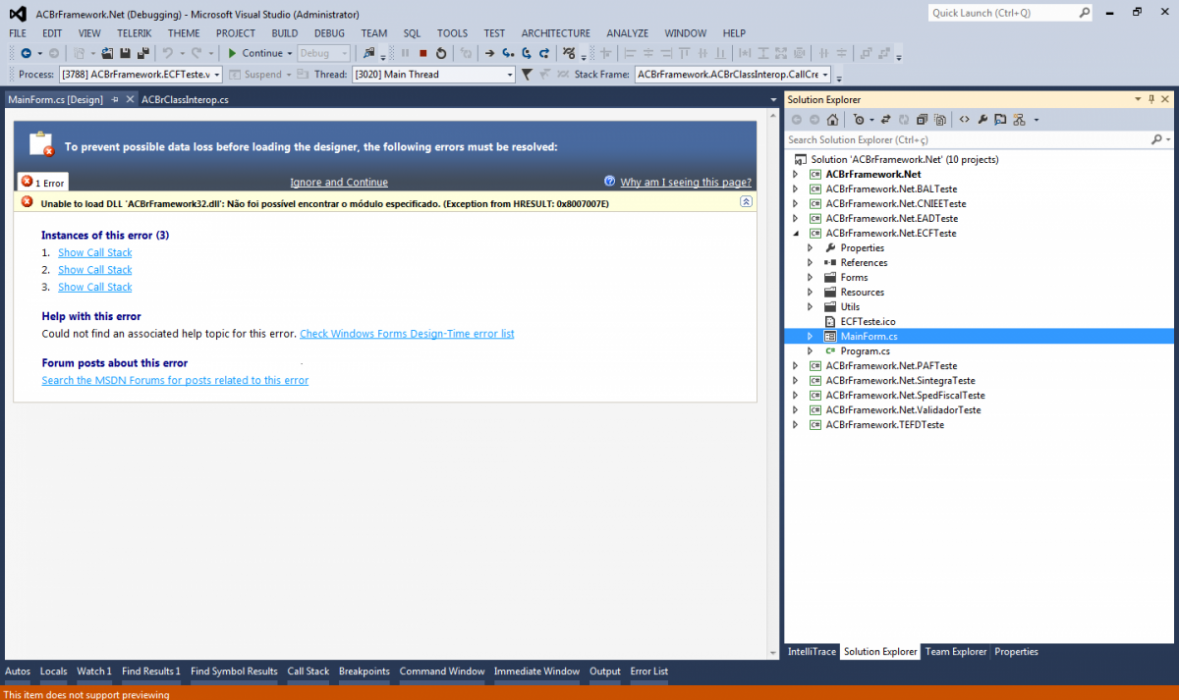Expand Program.cs node
The image size is (1179, 700).
click(x=810, y=351)
